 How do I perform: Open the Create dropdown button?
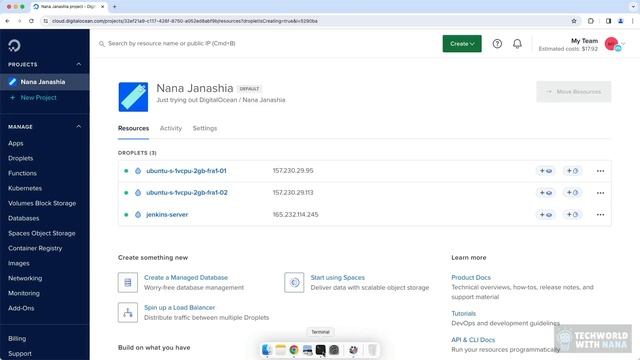pos(462,44)
